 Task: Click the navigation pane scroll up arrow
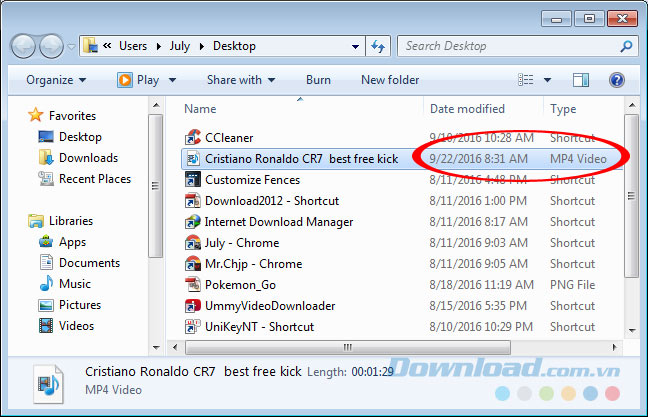click(x=156, y=105)
